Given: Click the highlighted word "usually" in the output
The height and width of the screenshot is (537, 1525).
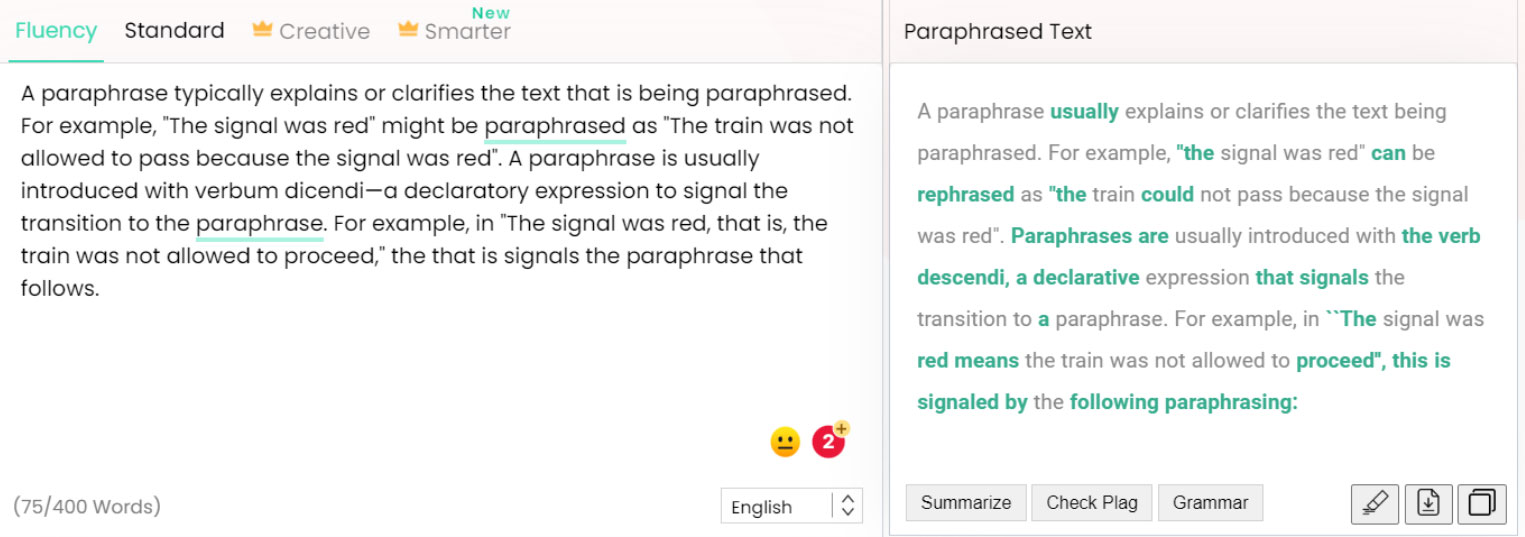Looking at the screenshot, I should coord(1084,111).
